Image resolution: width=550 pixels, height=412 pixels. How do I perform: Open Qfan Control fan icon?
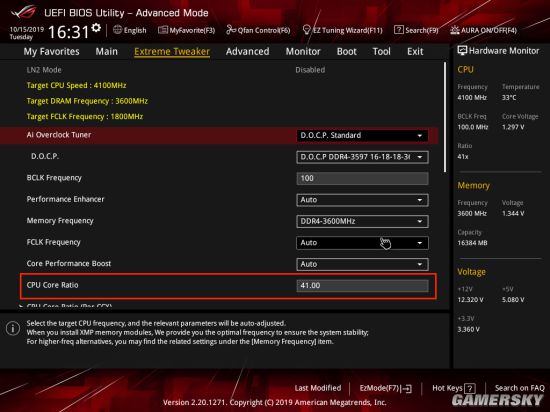coord(231,30)
